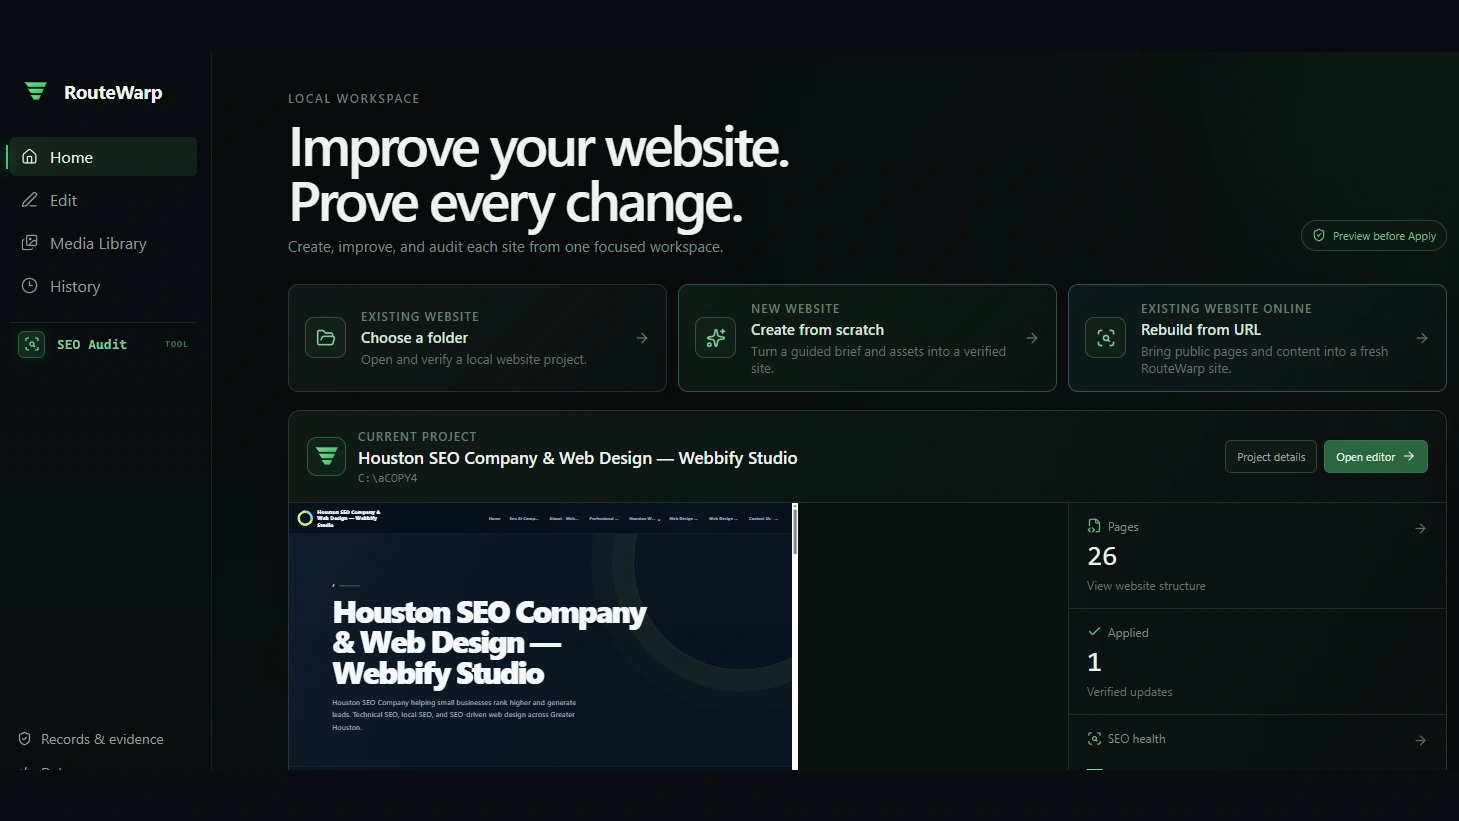Click 'View website structure' text

pos(1146,586)
